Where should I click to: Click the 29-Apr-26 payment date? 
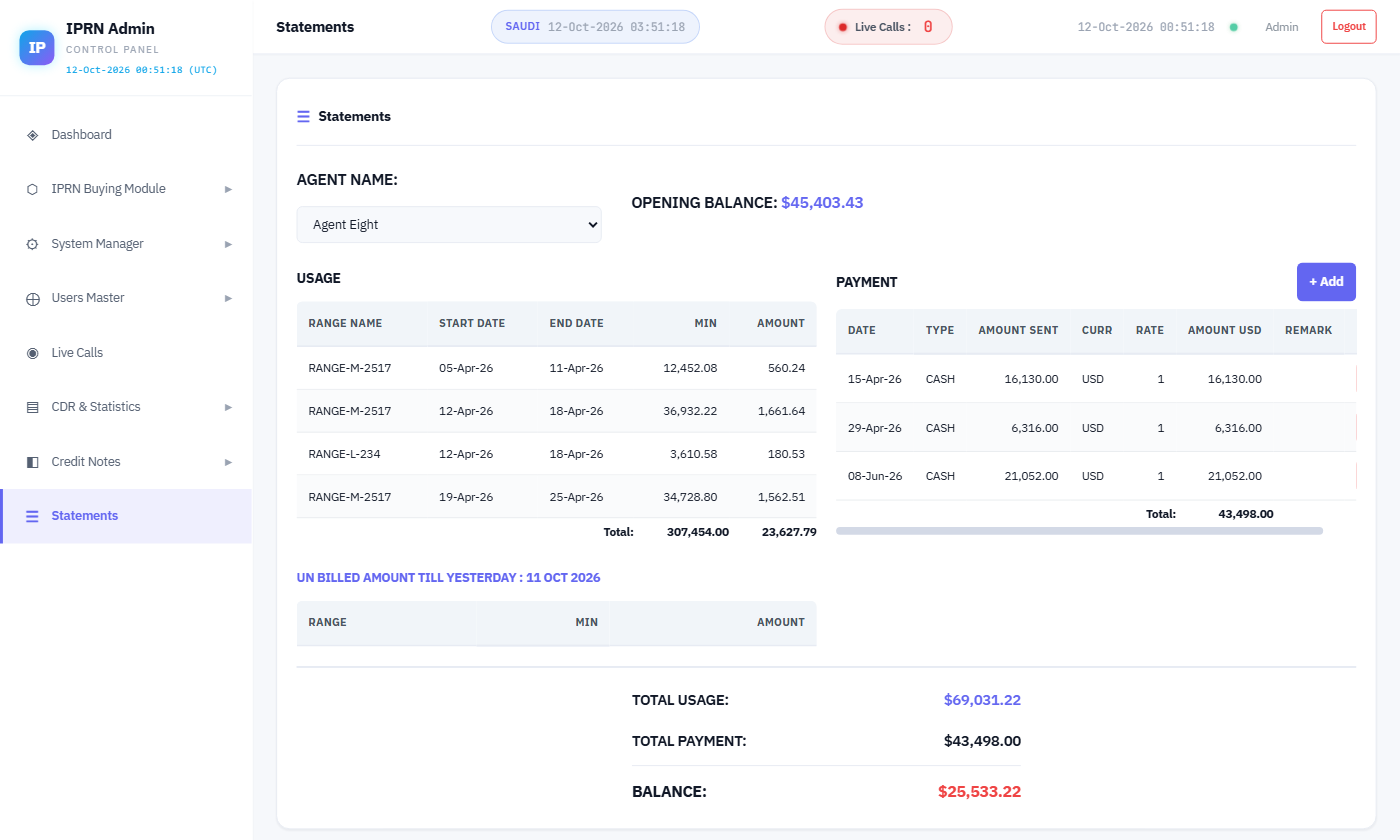(x=875, y=428)
